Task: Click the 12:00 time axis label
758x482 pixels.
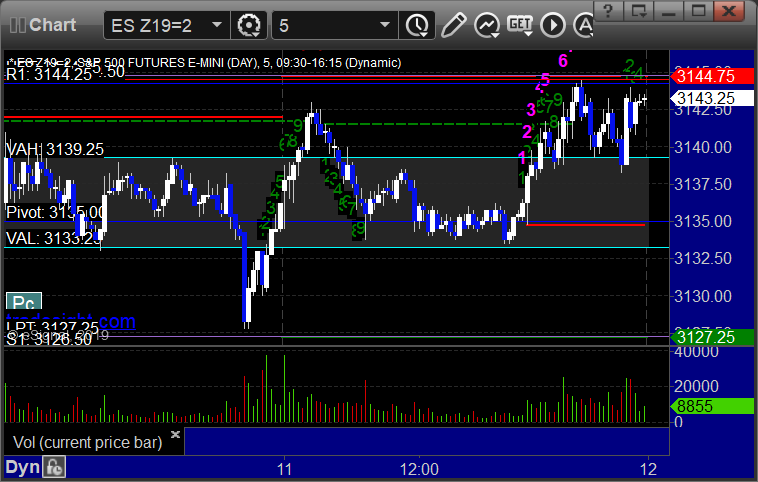Action: click(x=419, y=469)
